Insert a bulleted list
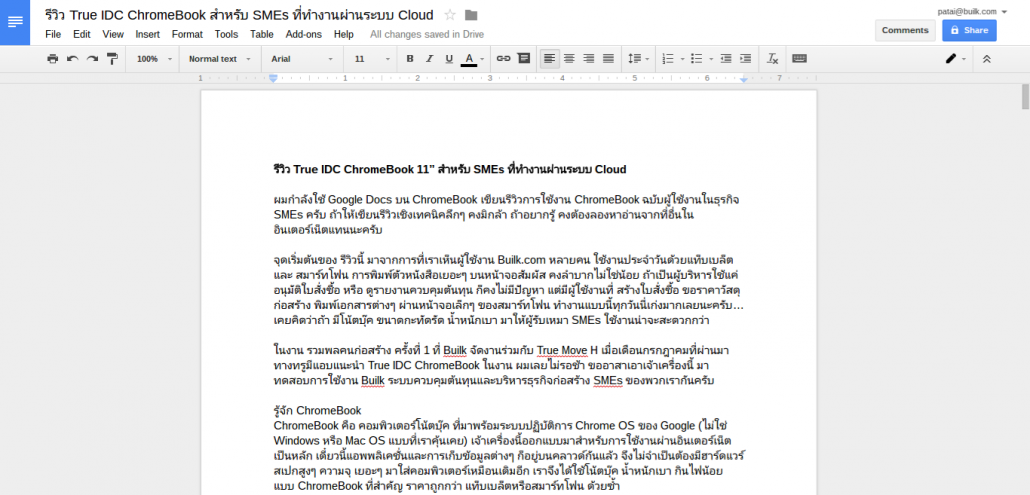 (697, 59)
